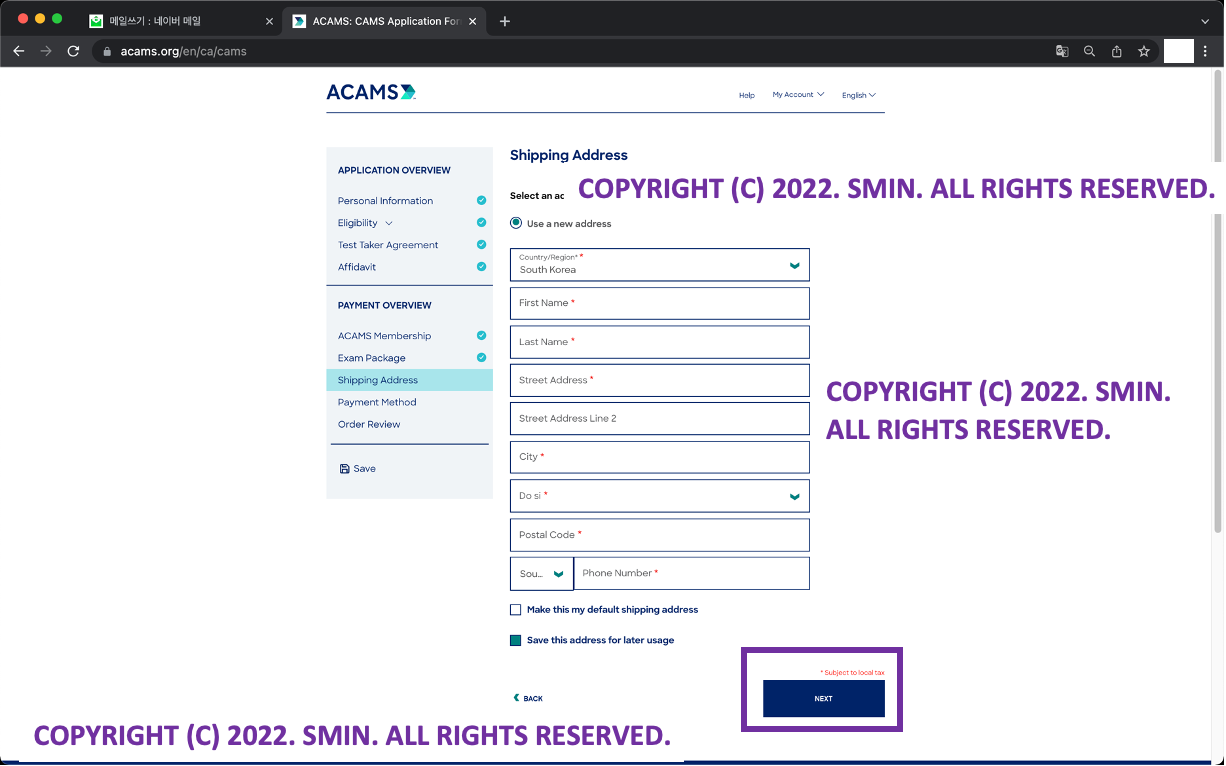Toggle Save this address for later usage
Image resolution: width=1226 pixels, height=766 pixels.
516,640
